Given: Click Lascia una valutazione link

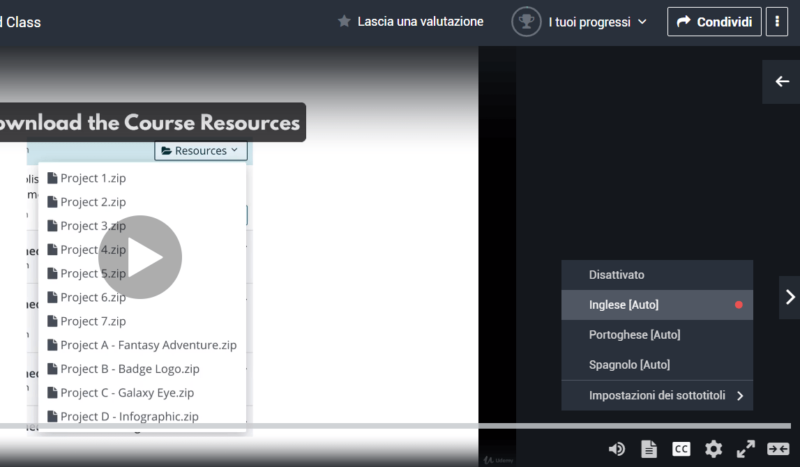Looking at the screenshot, I should coord(410,21).
